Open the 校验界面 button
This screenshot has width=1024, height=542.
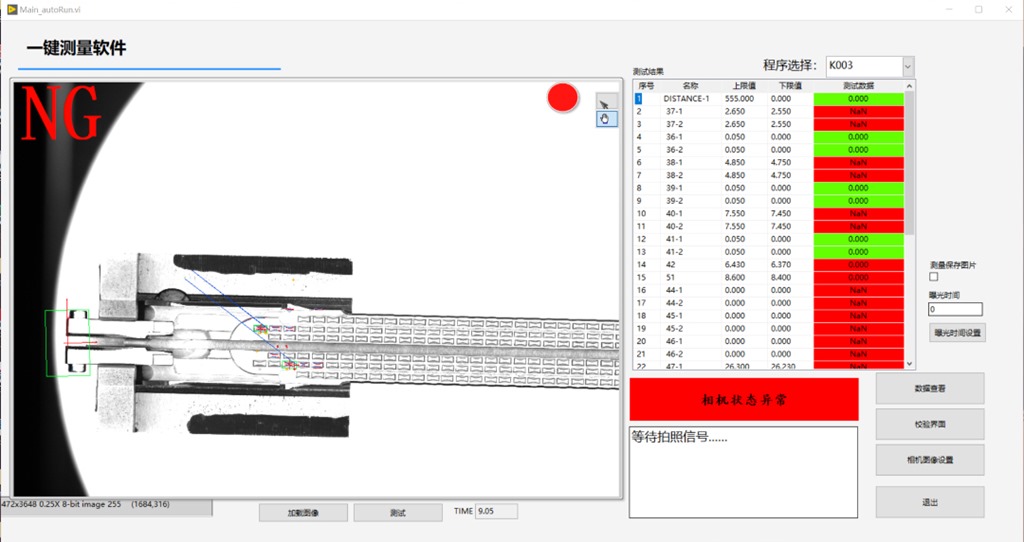pyautogui.click(x=929, y=424)
